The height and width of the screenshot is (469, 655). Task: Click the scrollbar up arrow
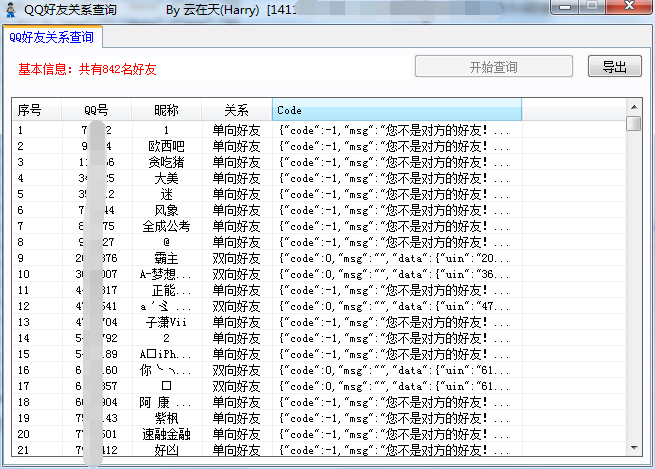pos(633,107)
